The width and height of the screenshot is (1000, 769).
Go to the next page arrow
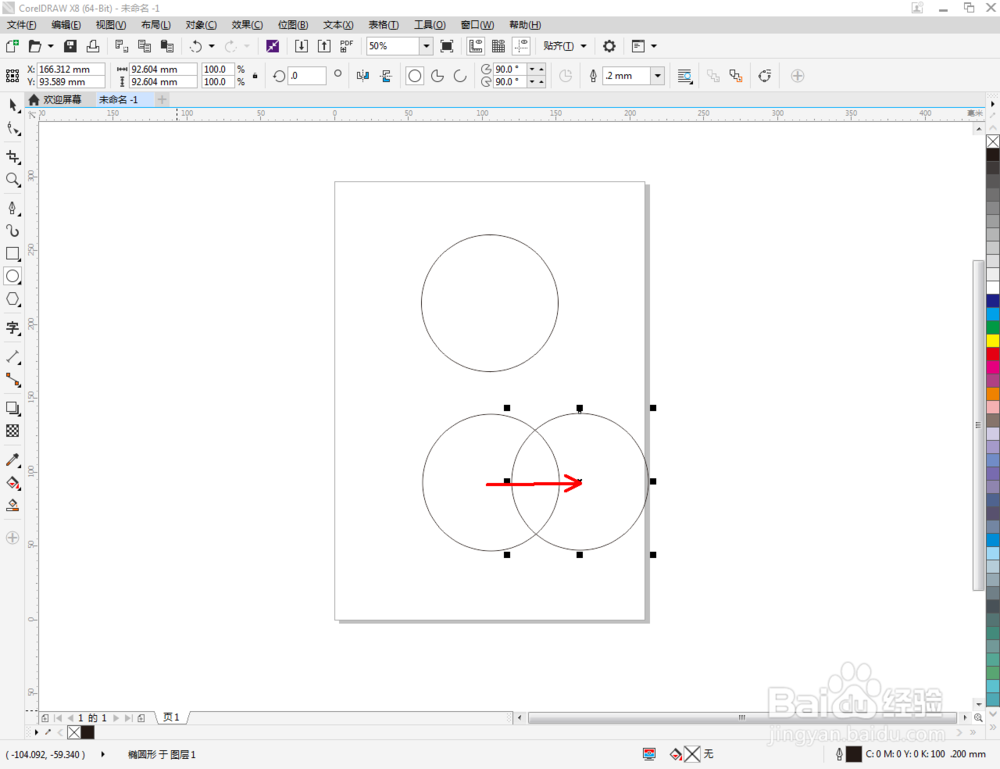click(116, 718)
